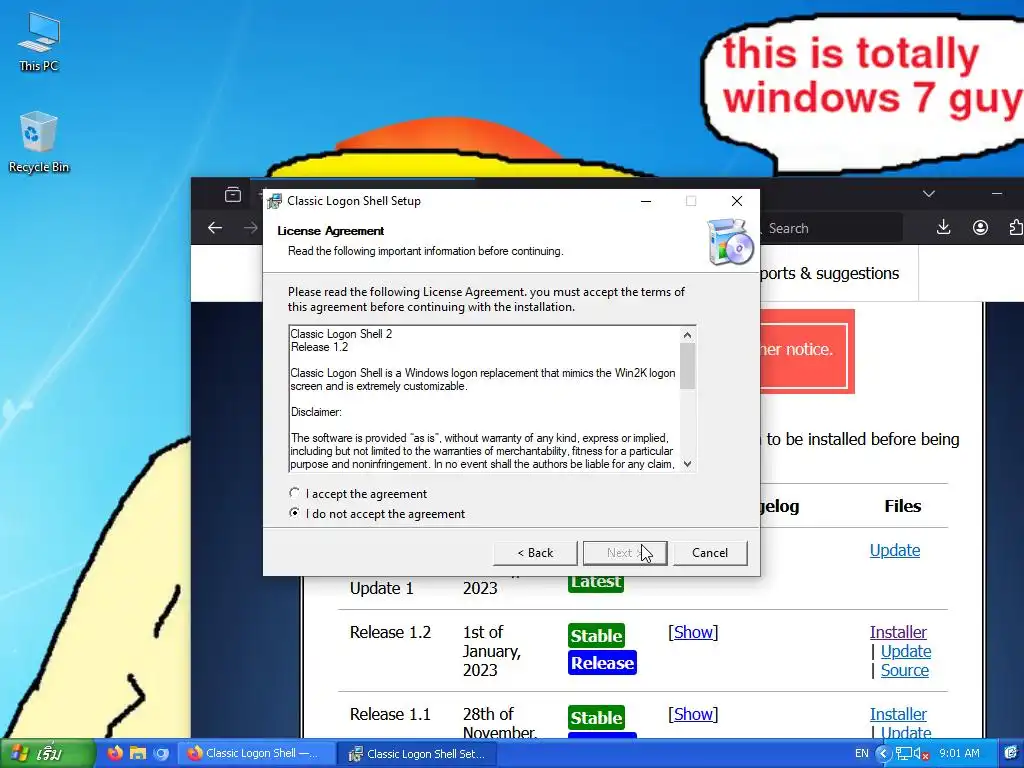
Task: Click the browser back arrow
Action: tap(215, 227)
